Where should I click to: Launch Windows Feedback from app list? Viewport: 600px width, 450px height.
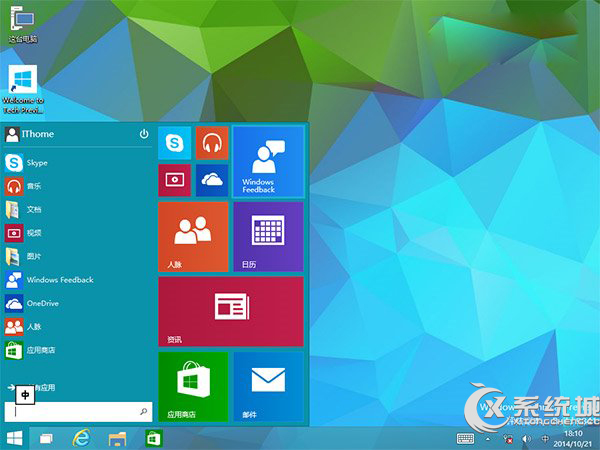coord(77,280)
